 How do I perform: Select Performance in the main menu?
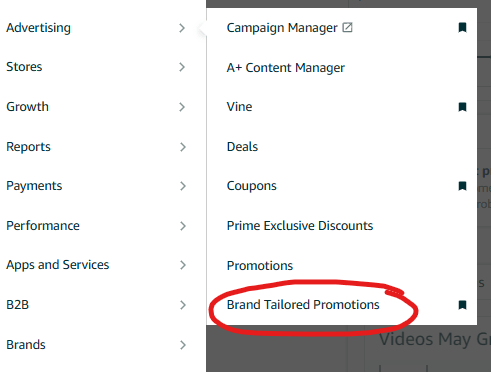(x=43, y=226)
